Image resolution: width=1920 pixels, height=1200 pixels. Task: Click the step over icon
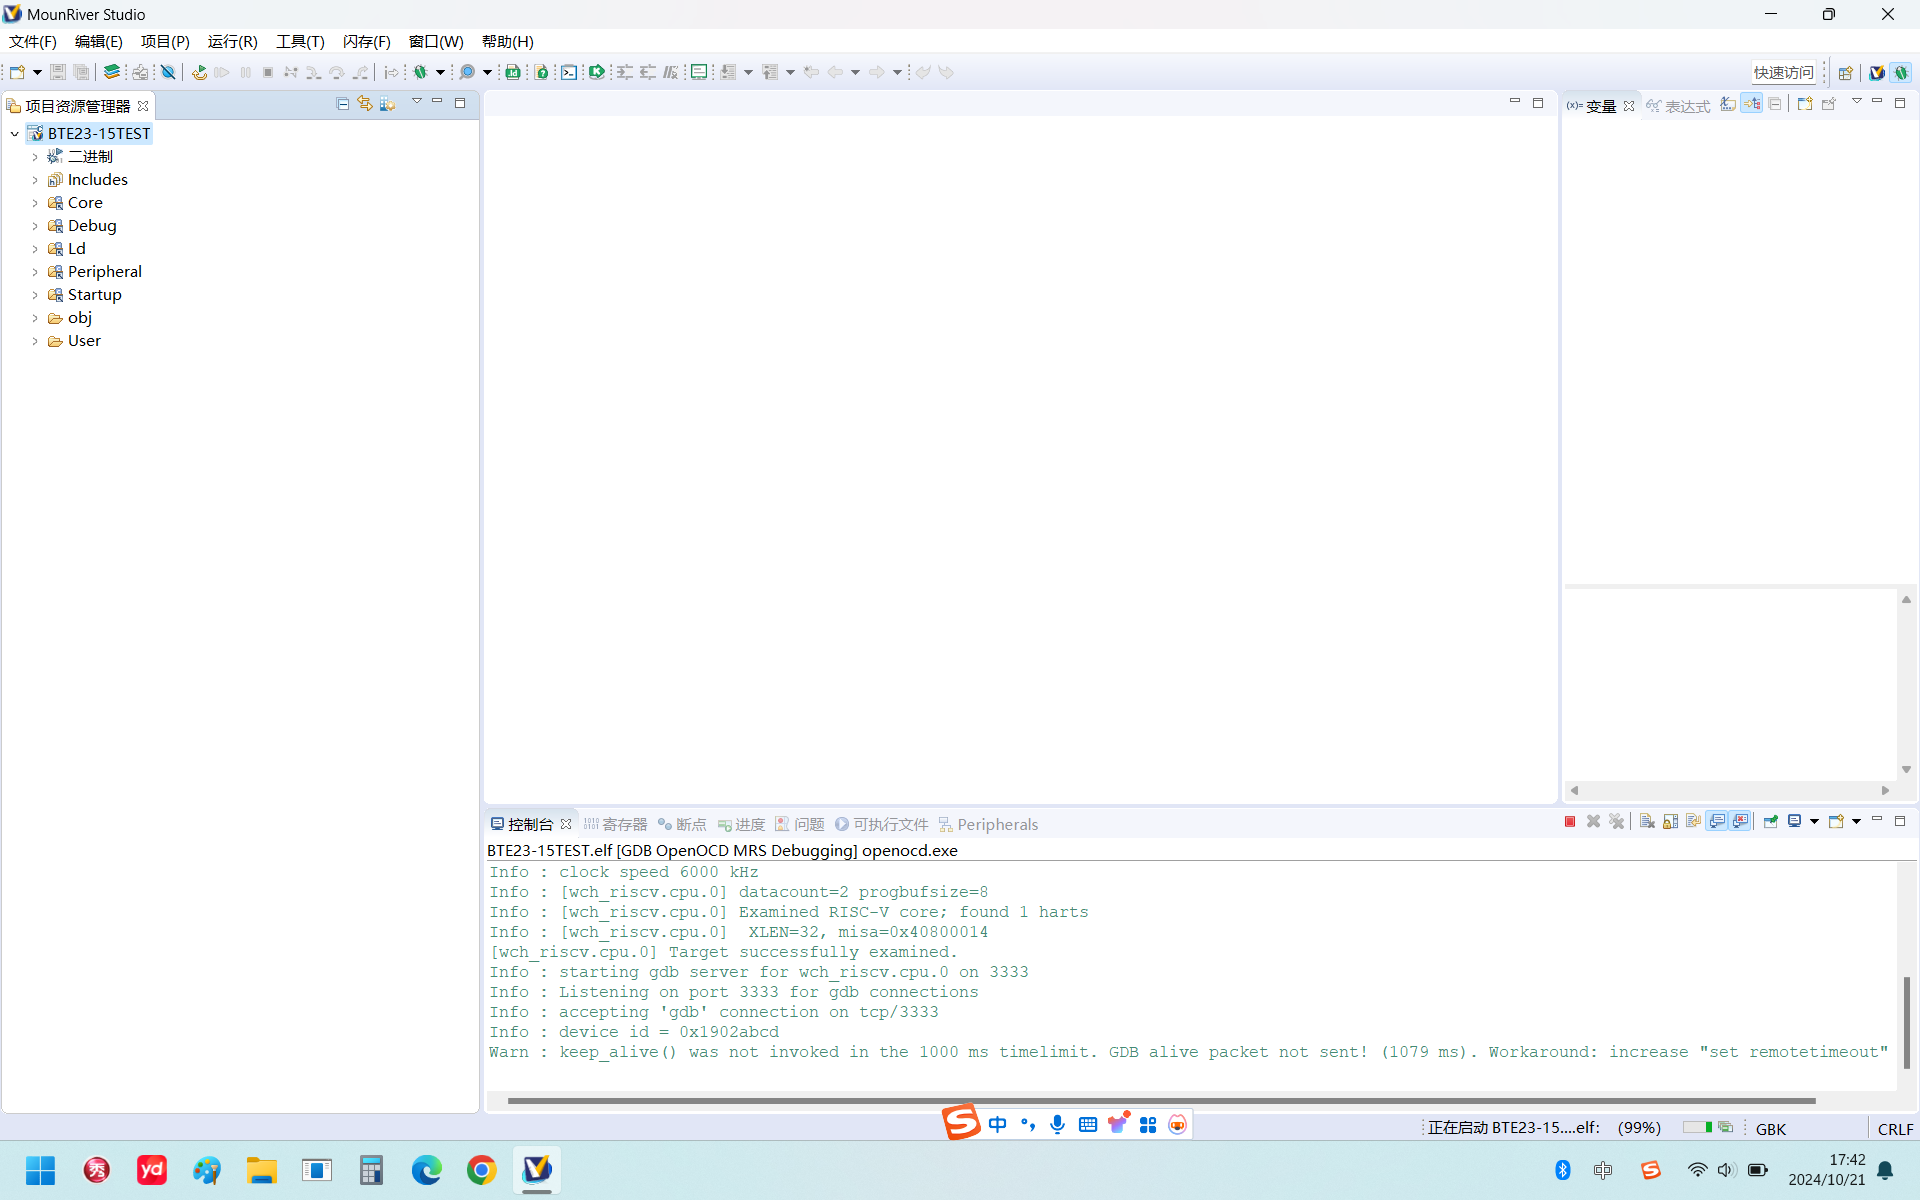point(336,72)
